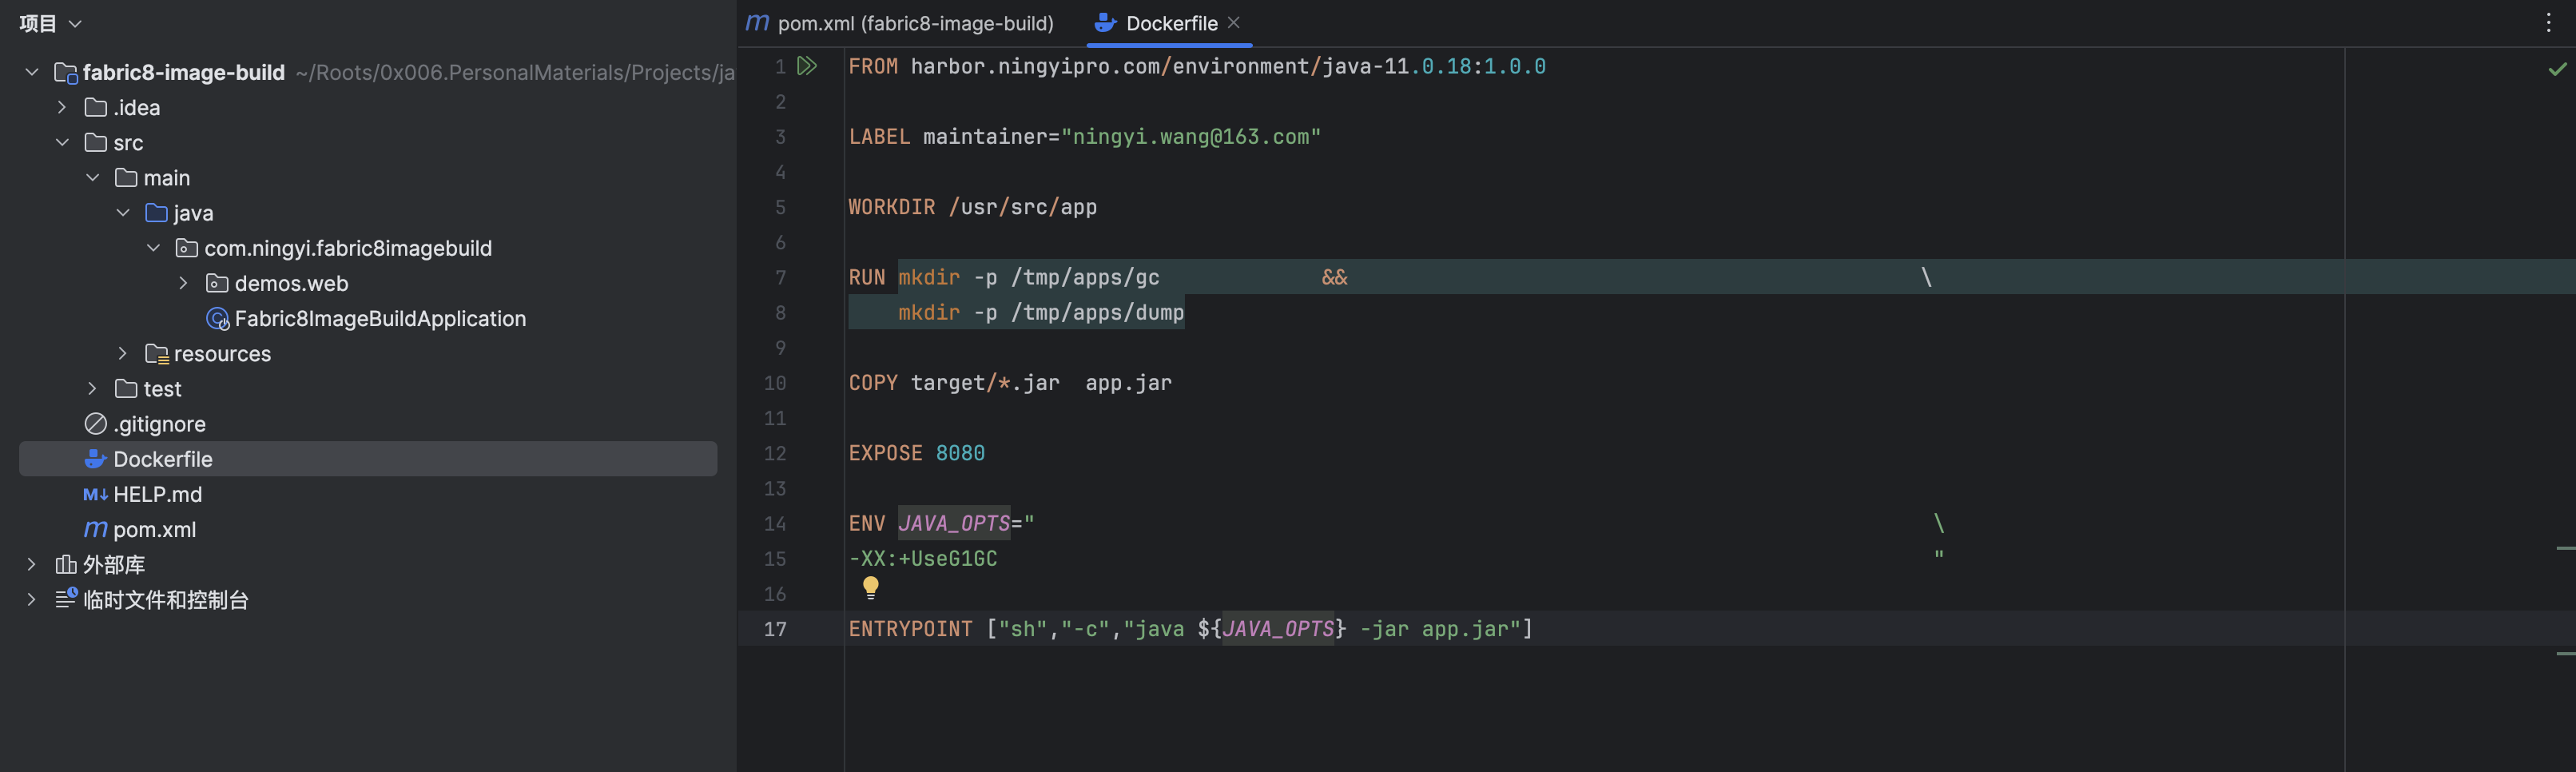Click the src folder icon
2576x772 pixels.
96,142
